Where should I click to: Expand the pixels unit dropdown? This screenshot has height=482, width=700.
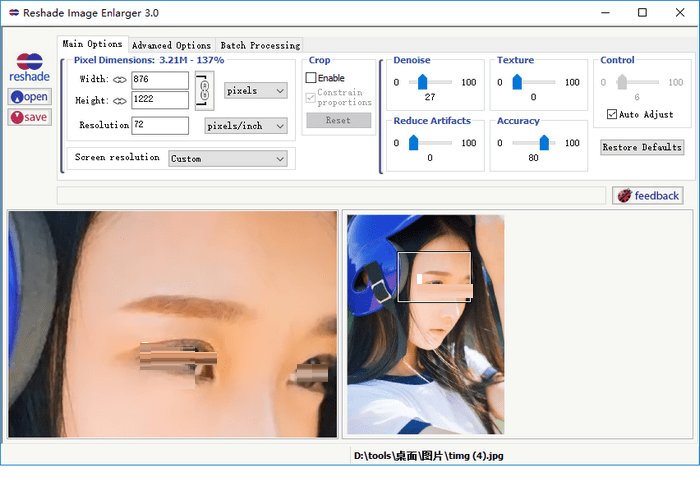(255, 91)
